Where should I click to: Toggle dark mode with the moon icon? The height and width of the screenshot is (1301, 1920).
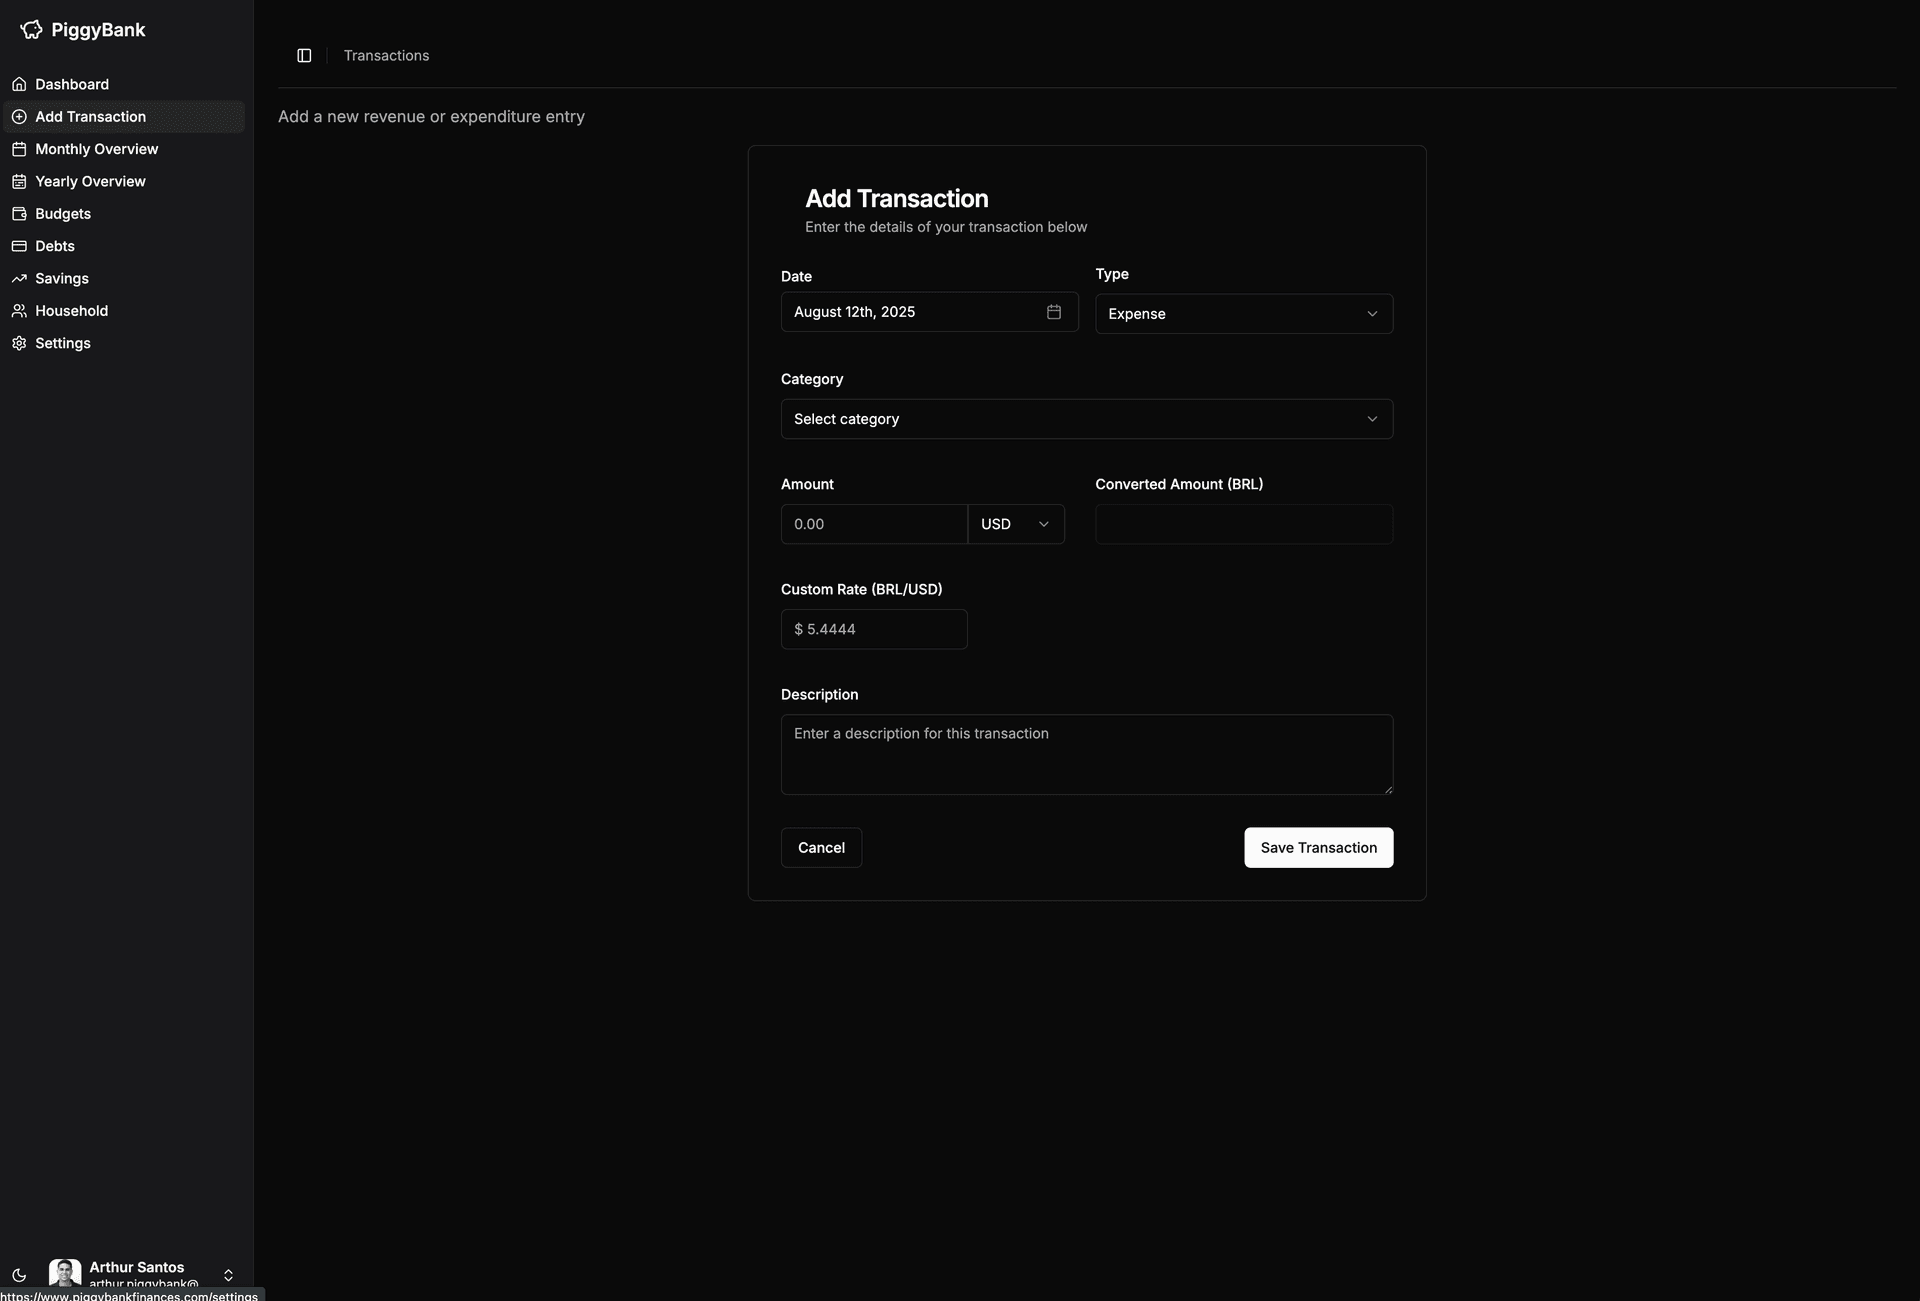pos(19,1274)
